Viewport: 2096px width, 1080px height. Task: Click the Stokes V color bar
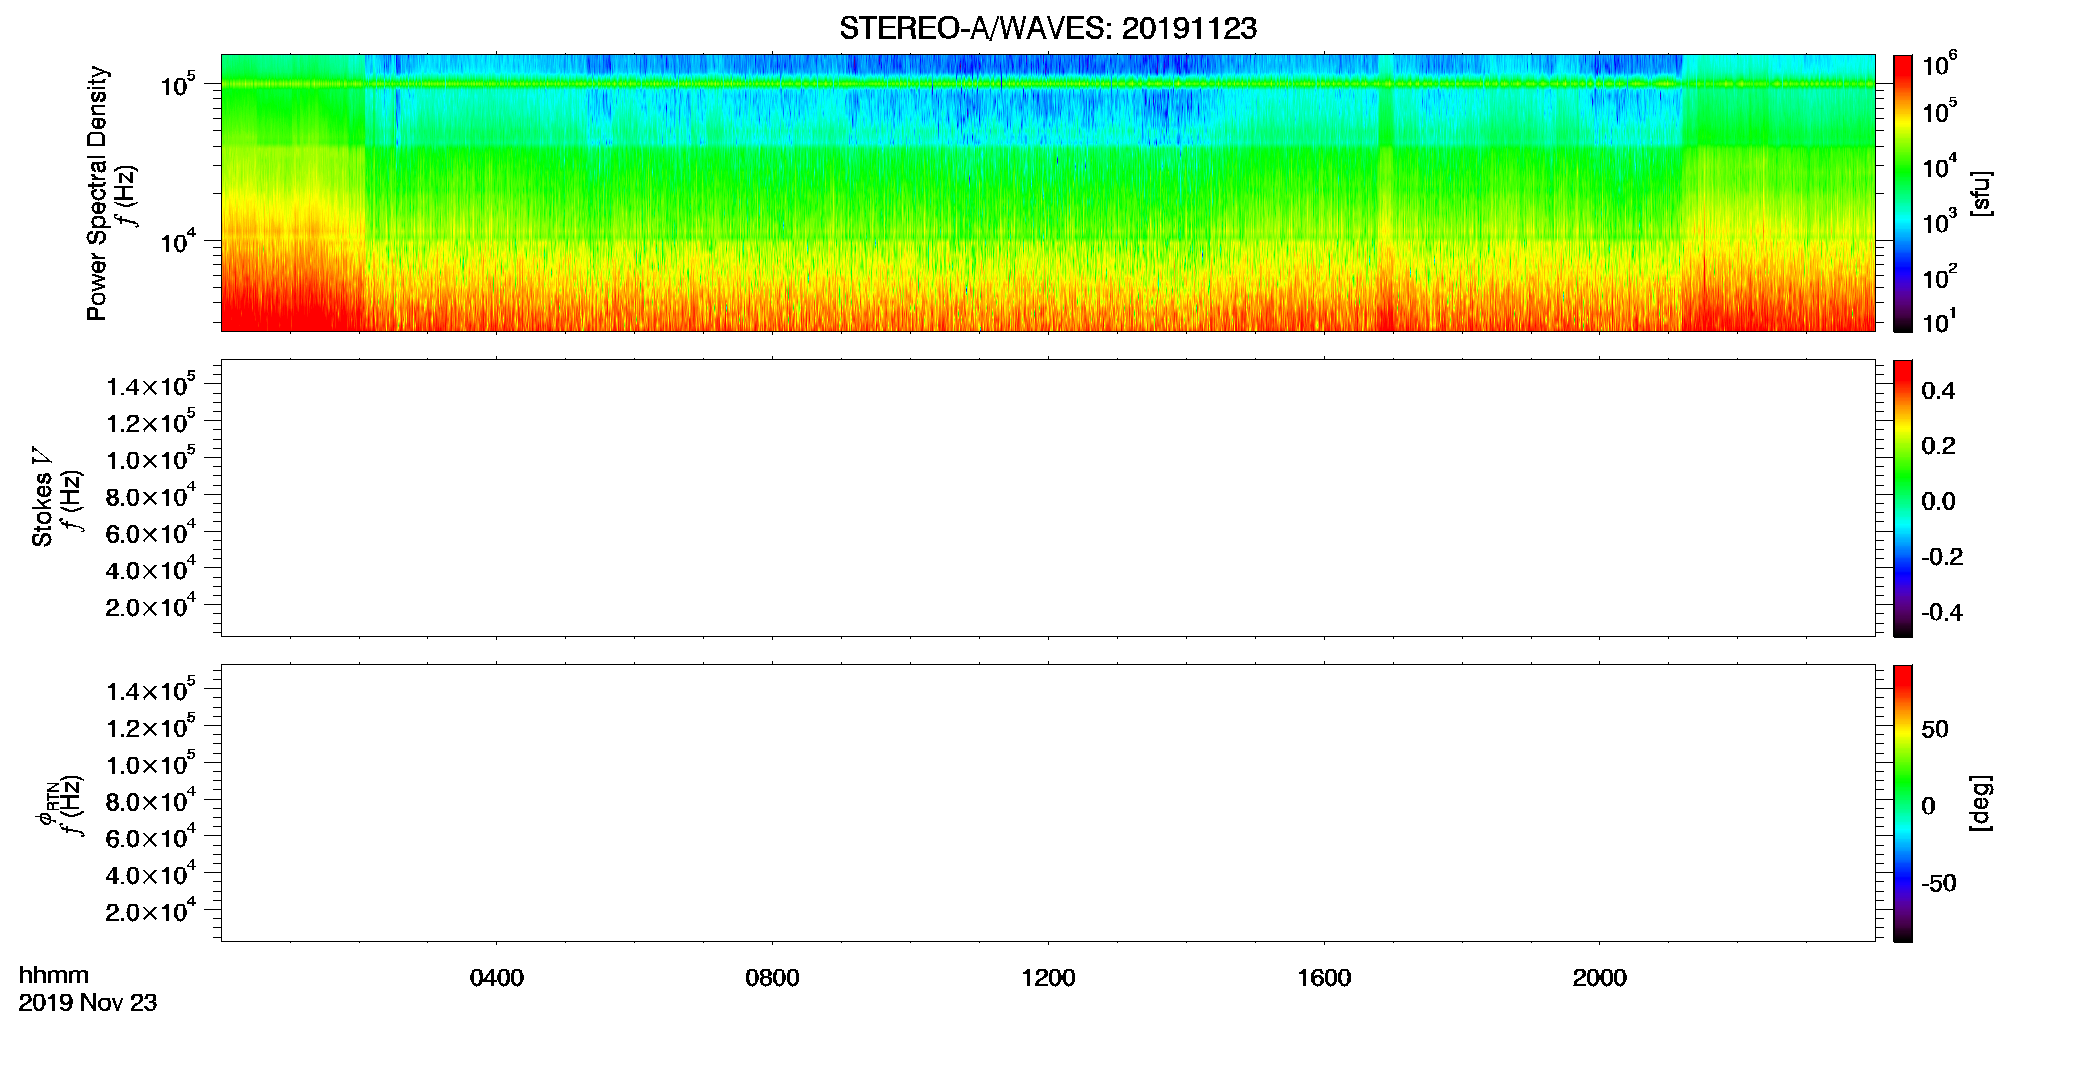[1902, 498]
